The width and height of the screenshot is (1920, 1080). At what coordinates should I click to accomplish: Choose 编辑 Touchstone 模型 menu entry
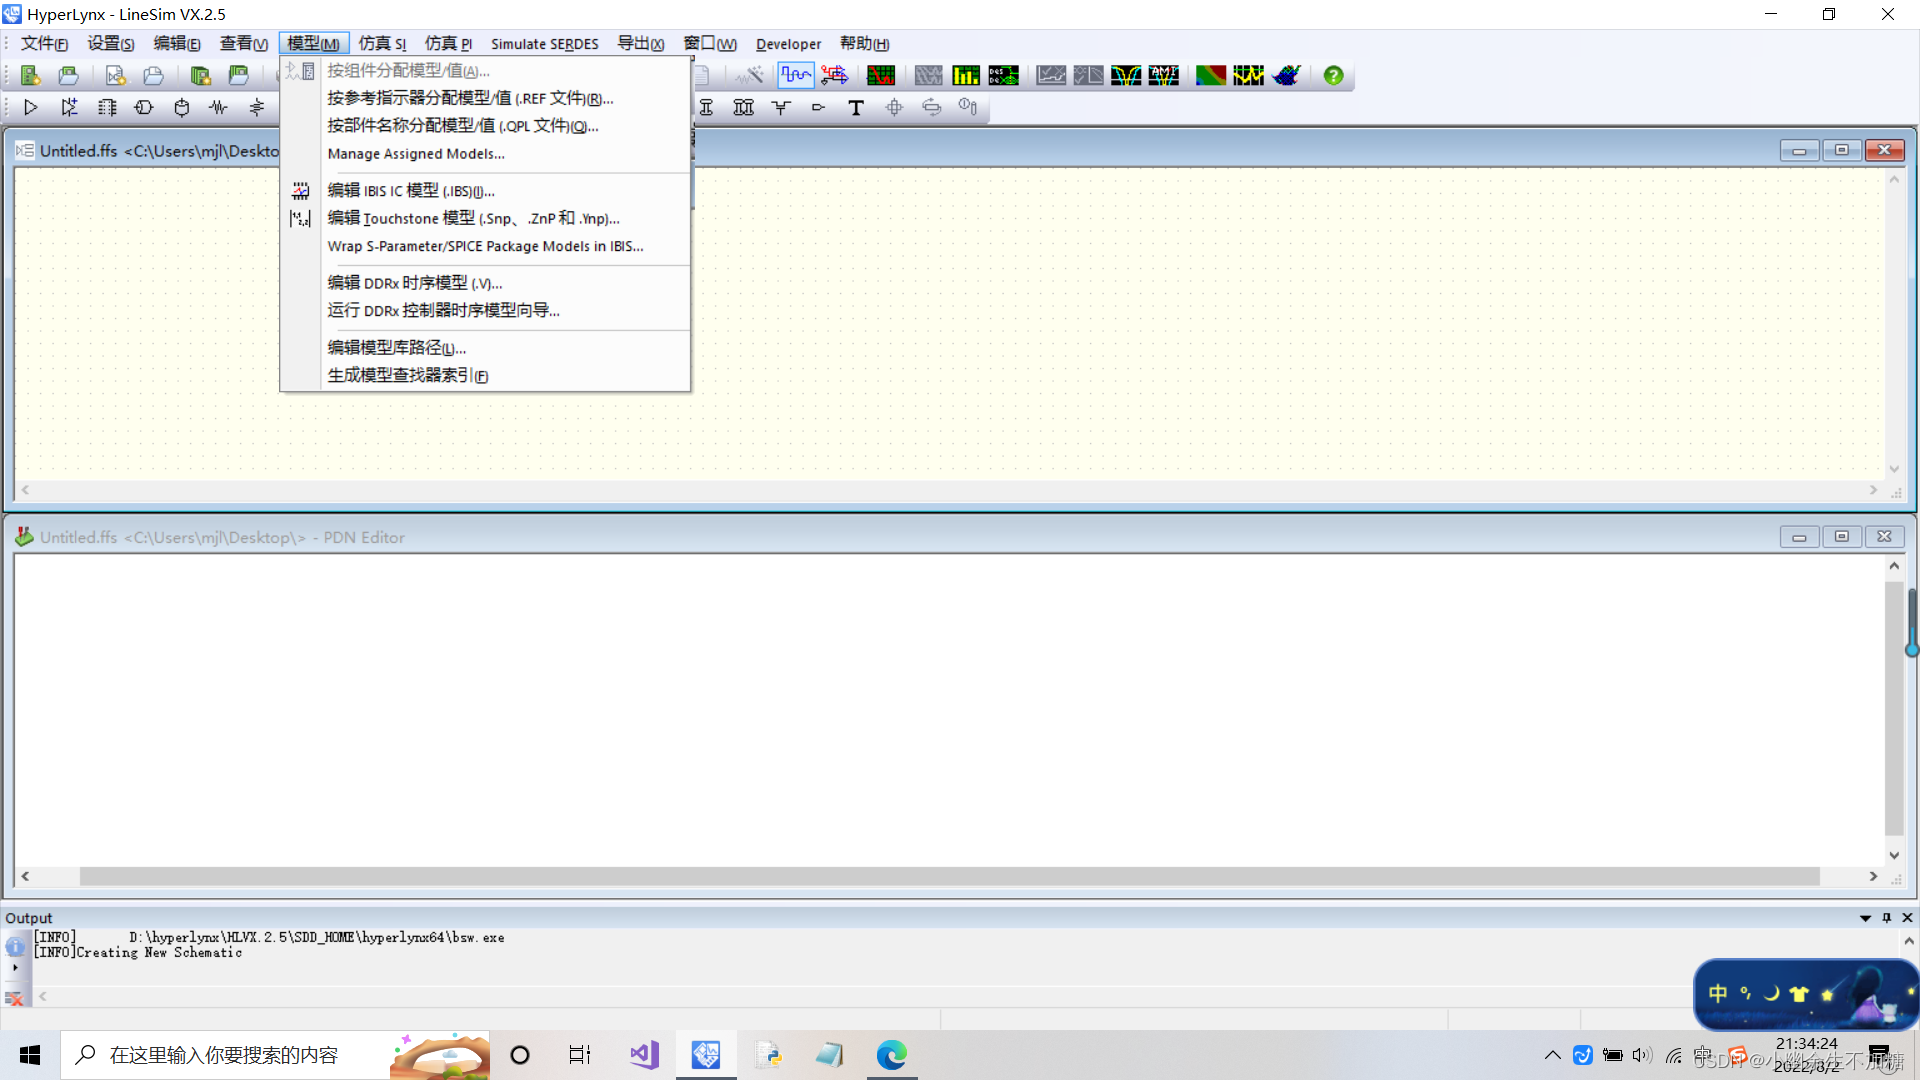coord(485,219)
